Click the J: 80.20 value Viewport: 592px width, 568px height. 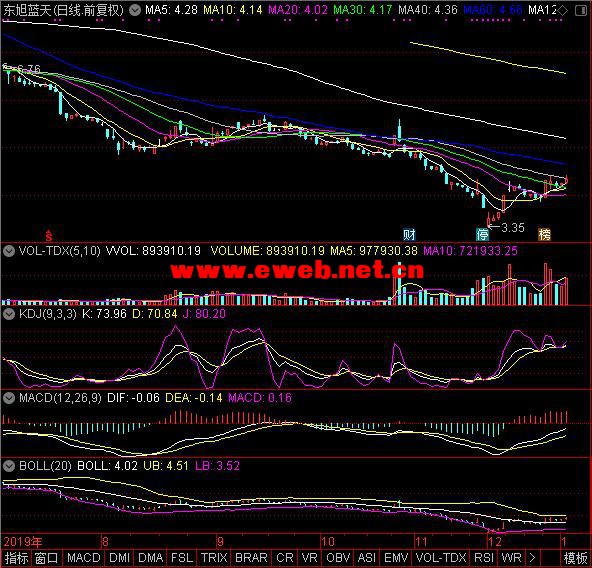click(x=204, y=314)
